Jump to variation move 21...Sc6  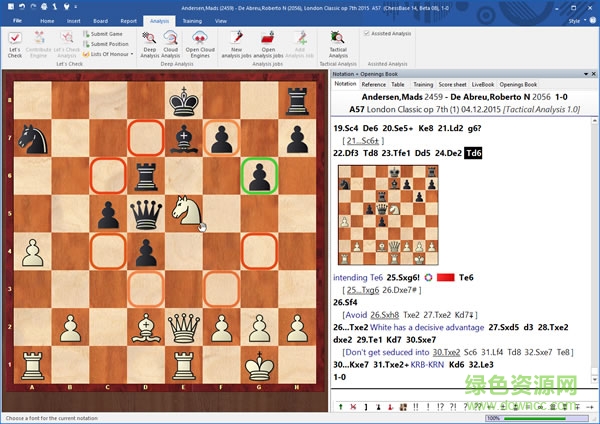363,141
